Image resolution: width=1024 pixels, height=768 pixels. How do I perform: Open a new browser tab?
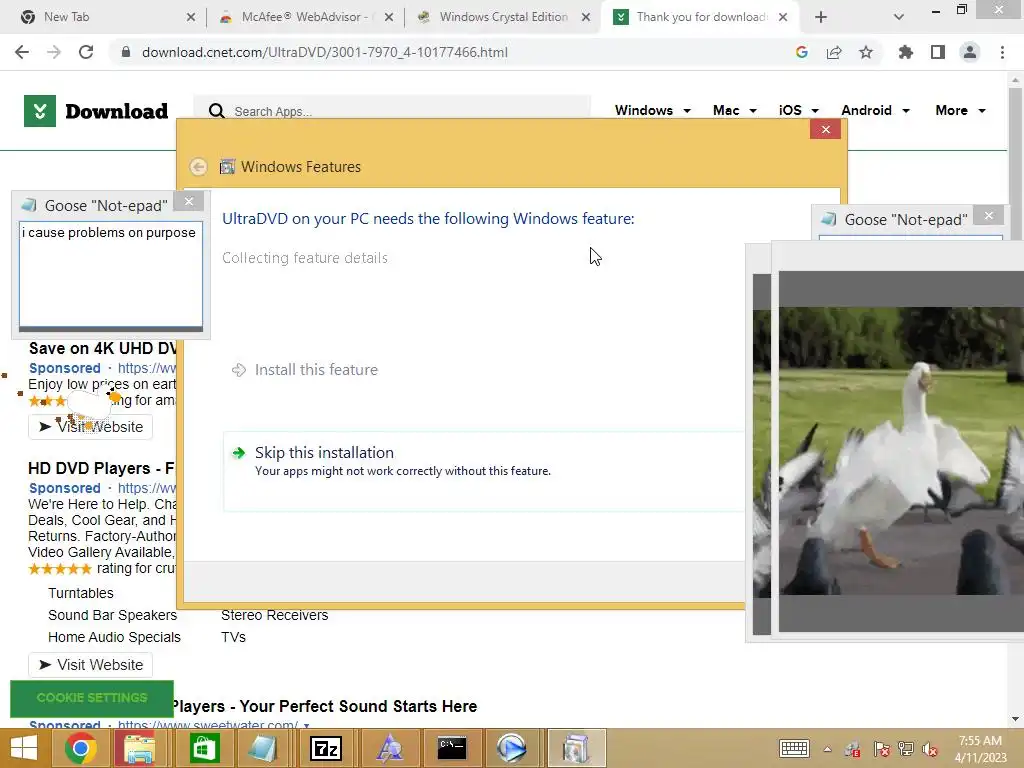(x=821, y=17)
